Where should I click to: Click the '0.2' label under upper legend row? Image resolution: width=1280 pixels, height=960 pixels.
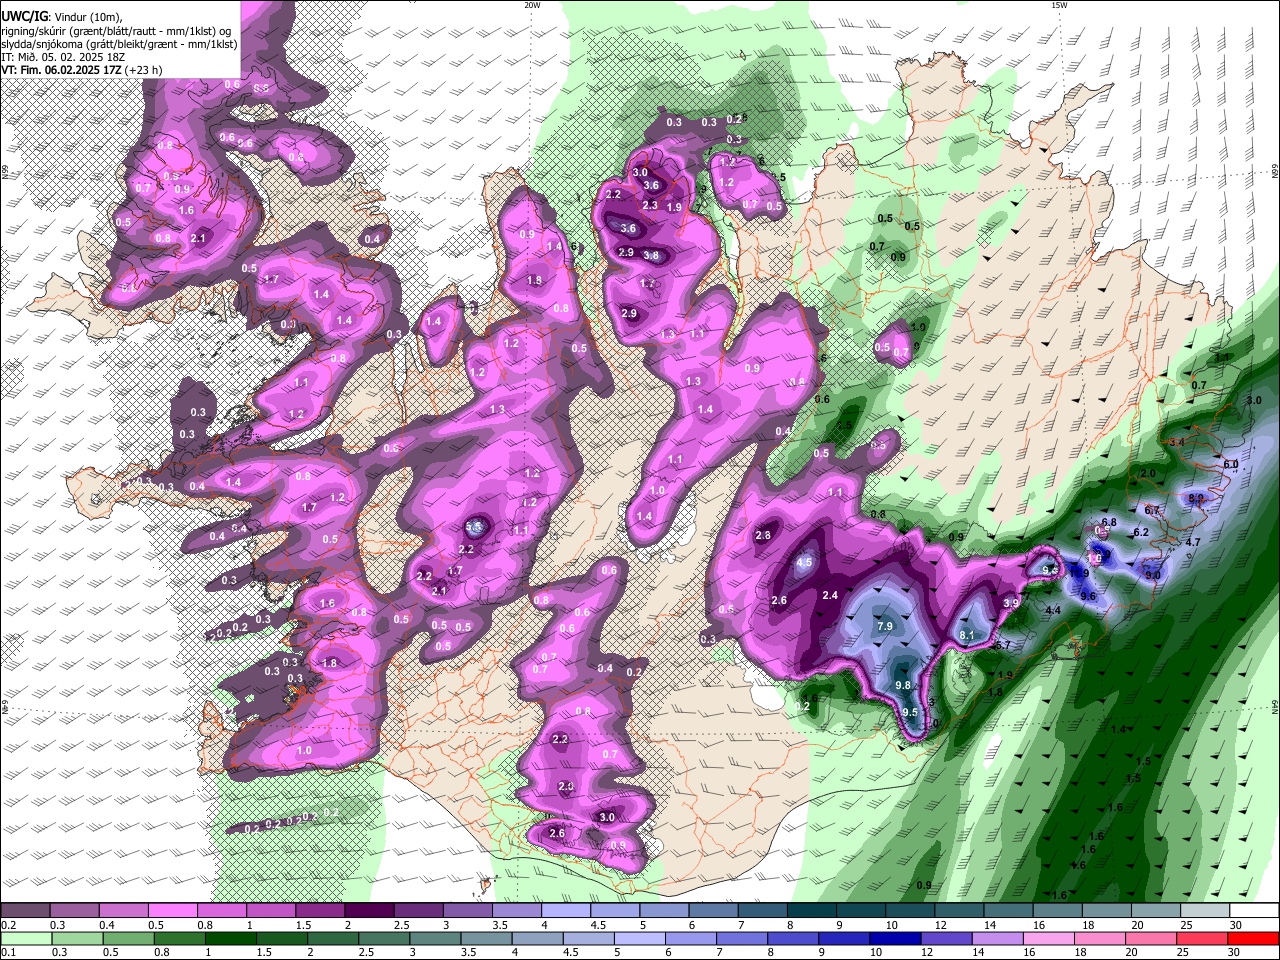pyautogui.click(x=8, y=925)
